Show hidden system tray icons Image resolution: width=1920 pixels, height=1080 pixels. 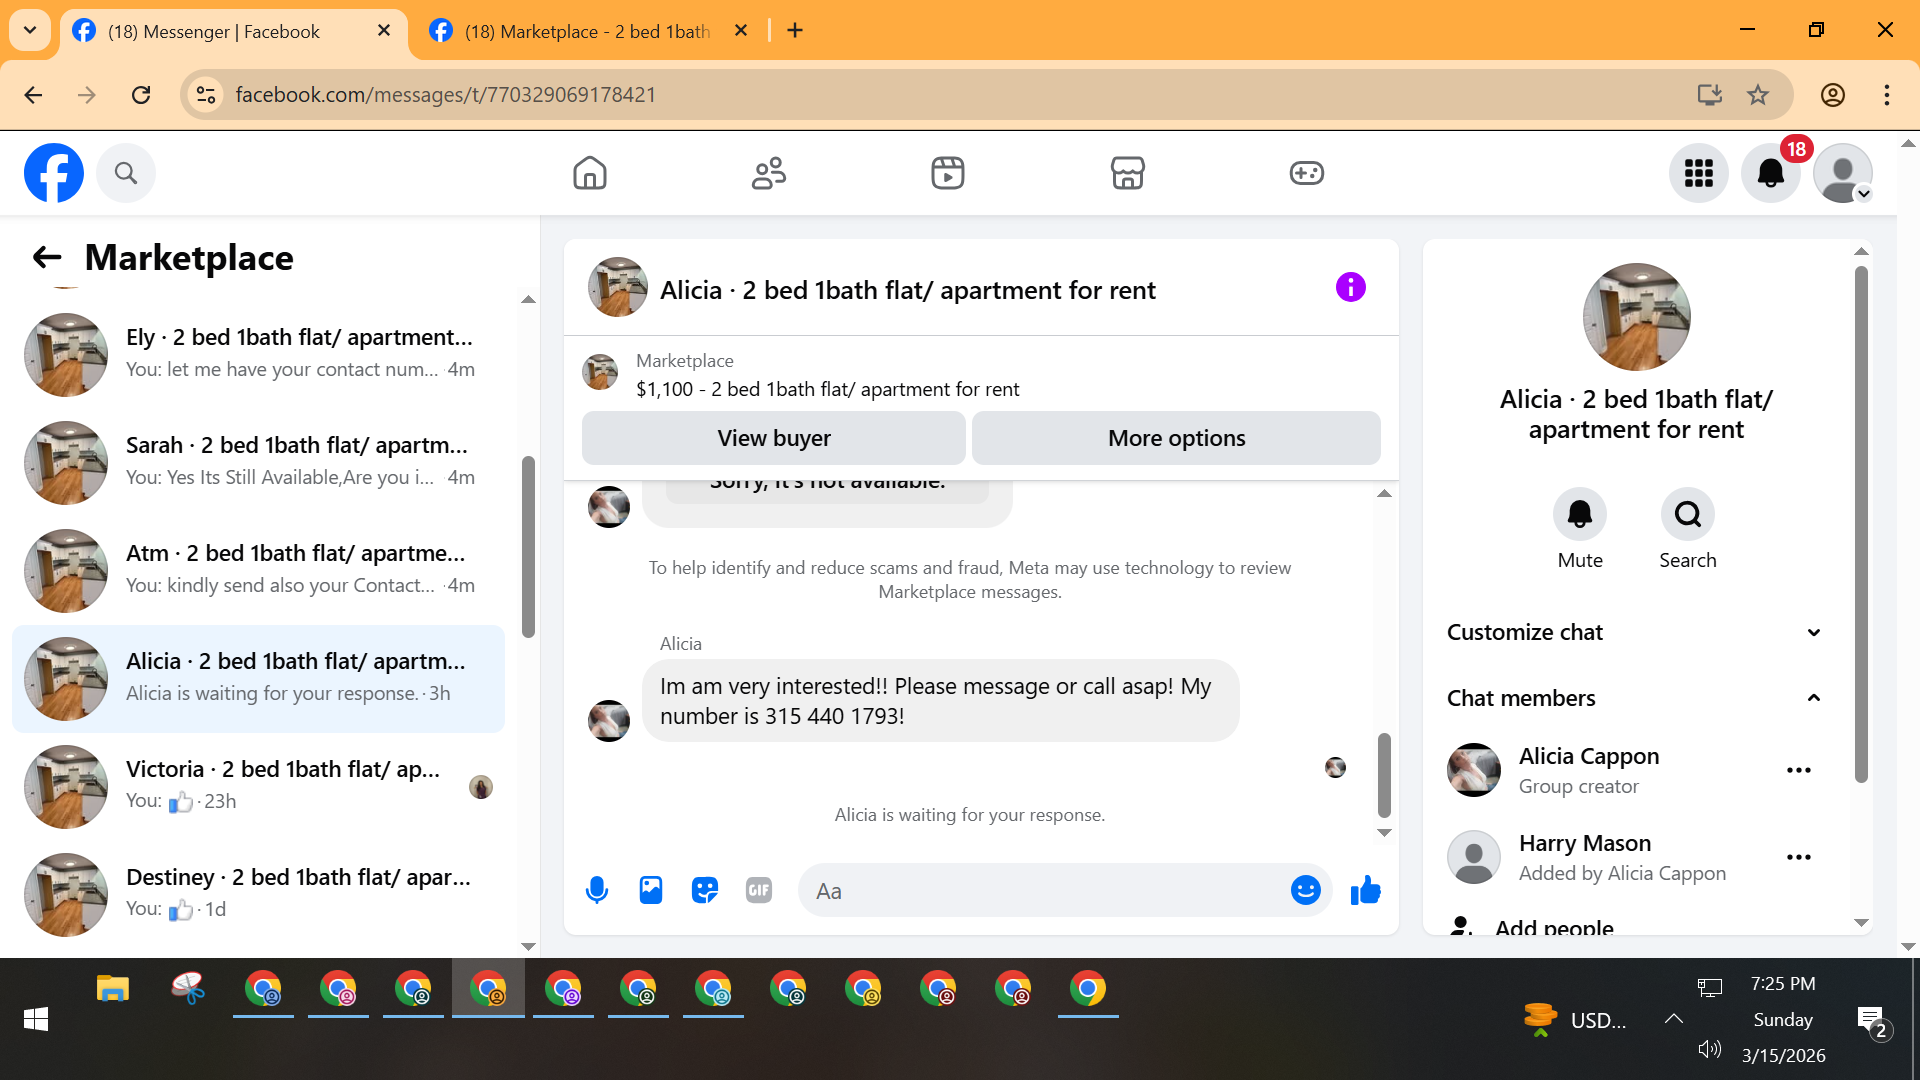tap(1674, 1019)
